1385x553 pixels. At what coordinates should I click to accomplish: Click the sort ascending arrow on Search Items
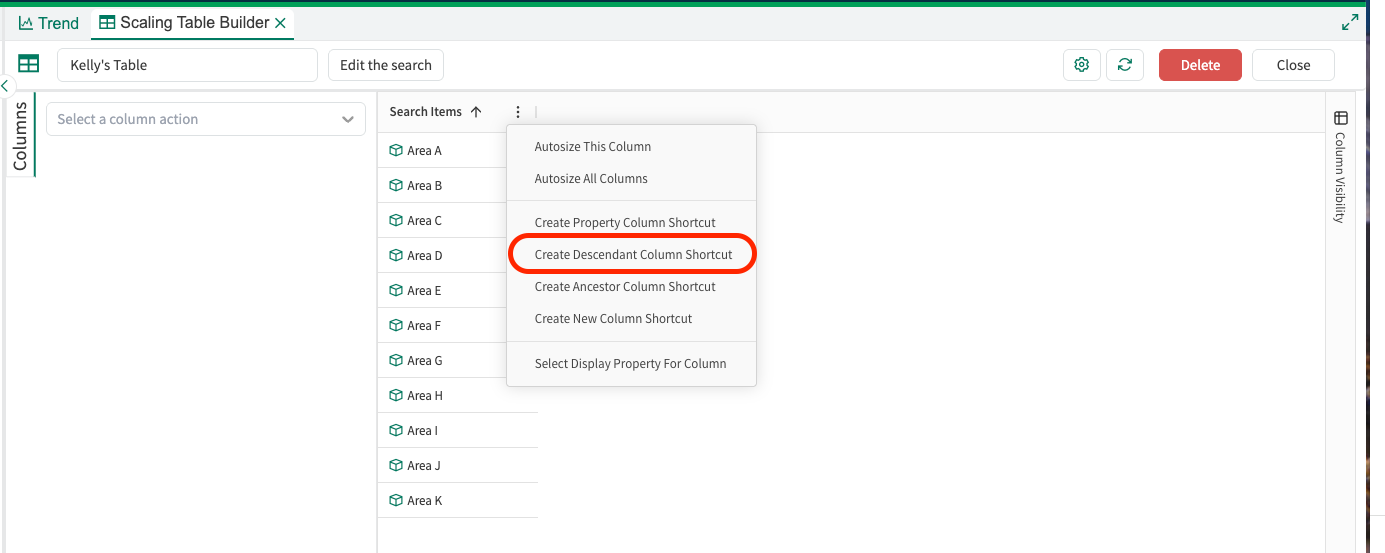click(476, 112)
